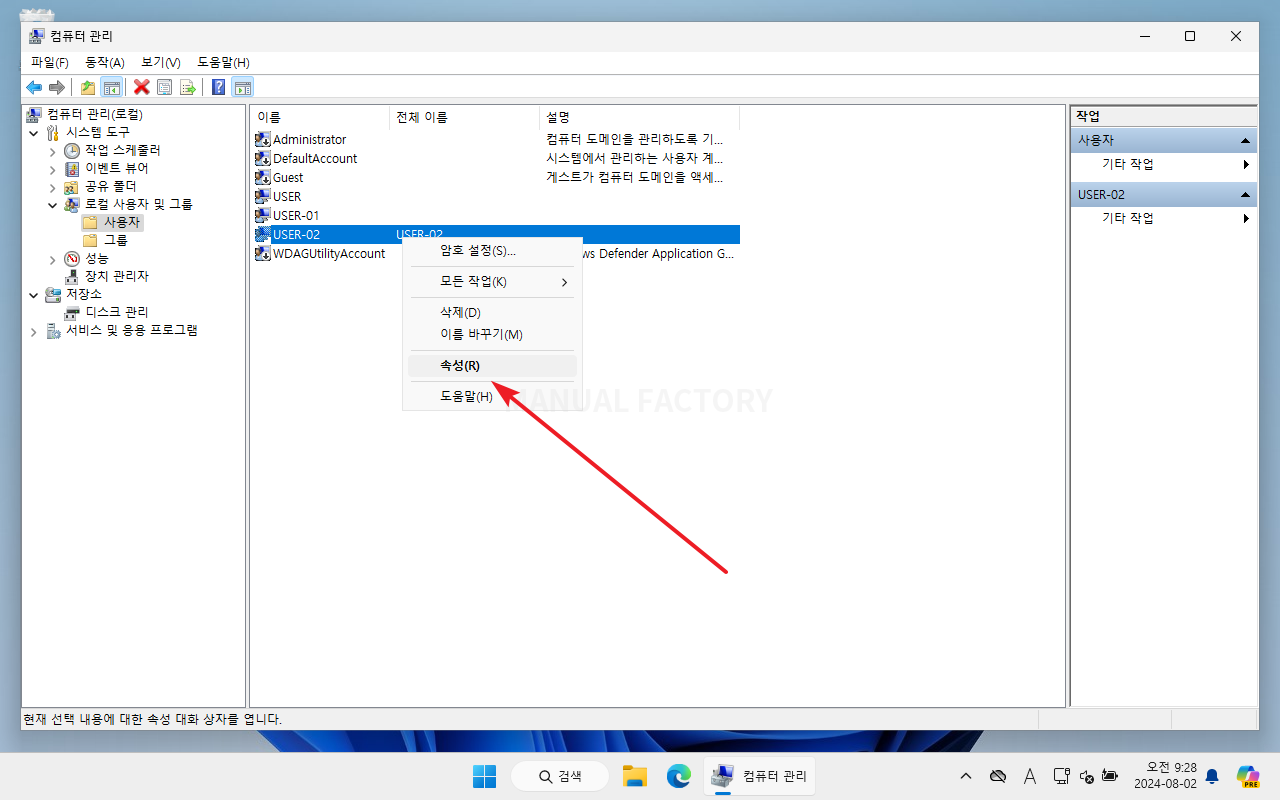Viewport: 1280px width, 800px height.
Task: Click the blue Help question mark icon
Action: [218, 87]
